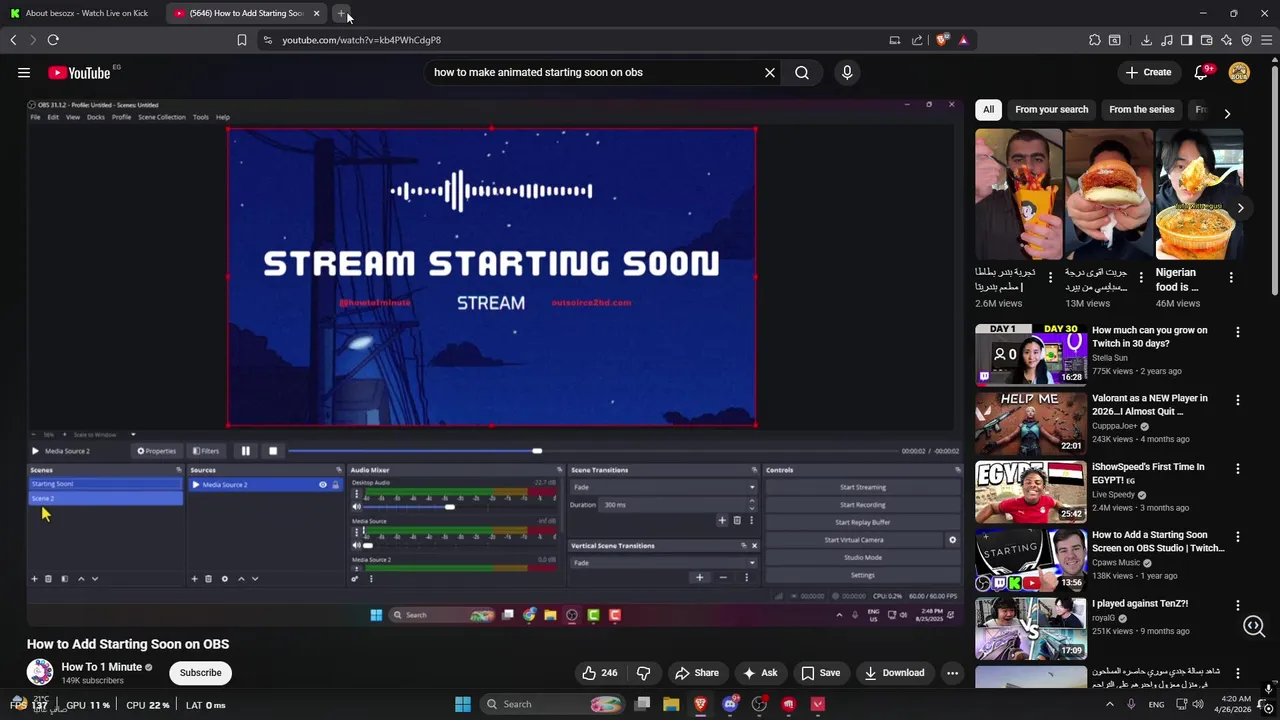
Task: Open a new browser tab
Action: (341, 13)
